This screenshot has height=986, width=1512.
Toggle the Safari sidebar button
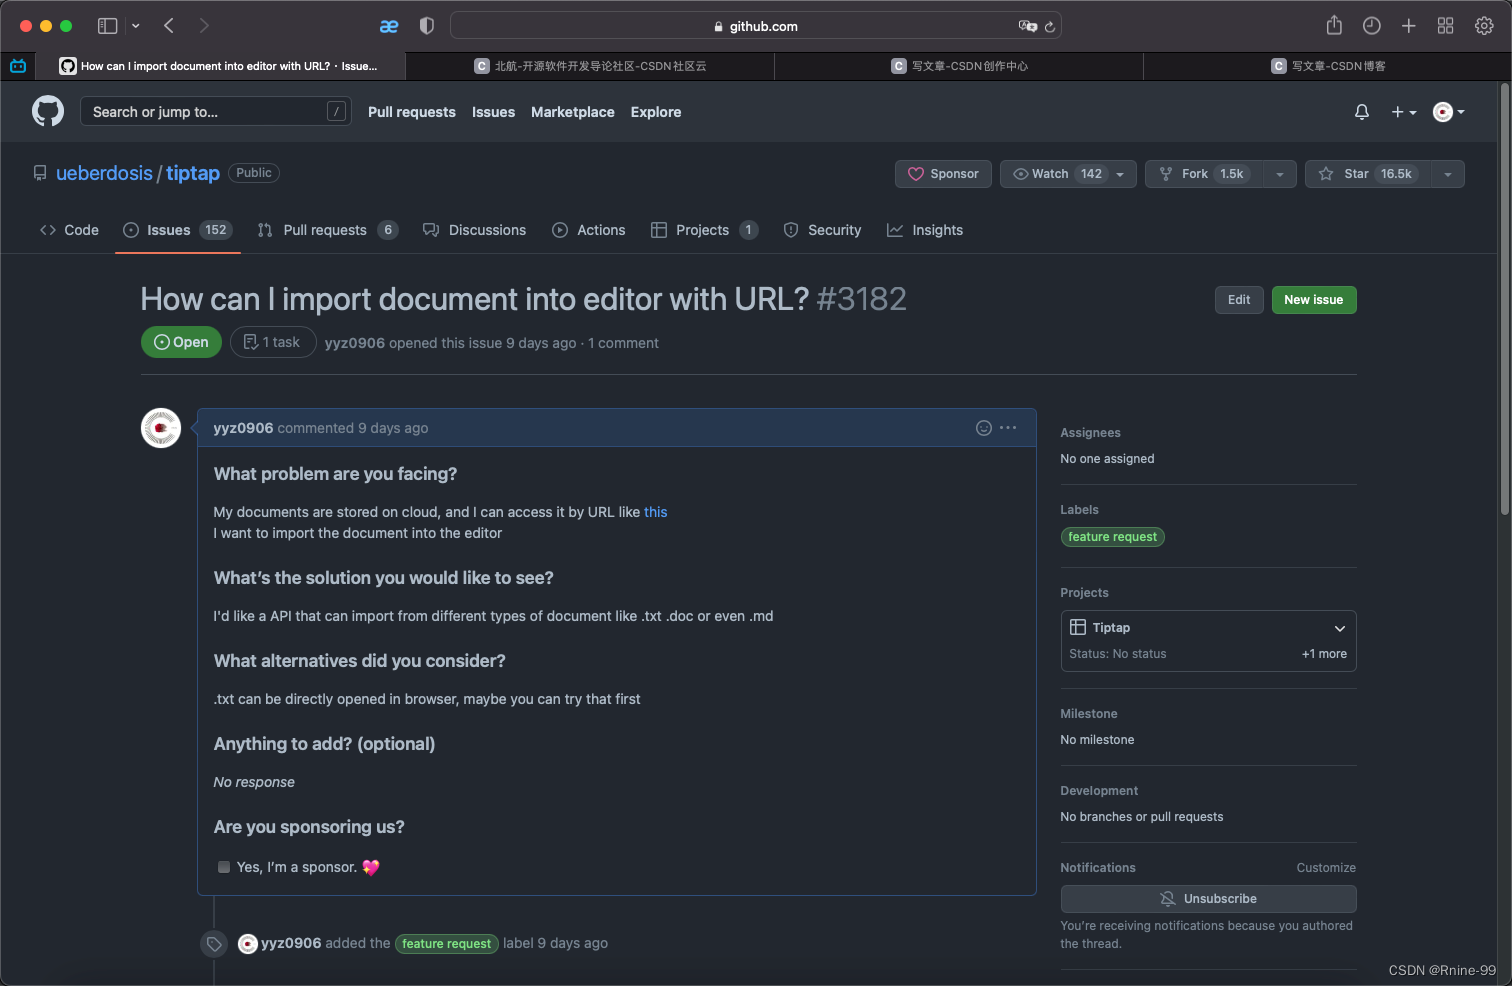107,26
